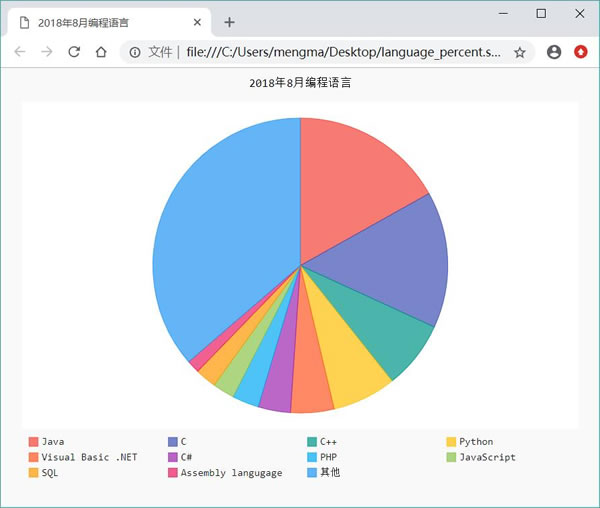The image size is (600, 508).
Task: Go forward to the next page
Action: click(x=47, y=52)
